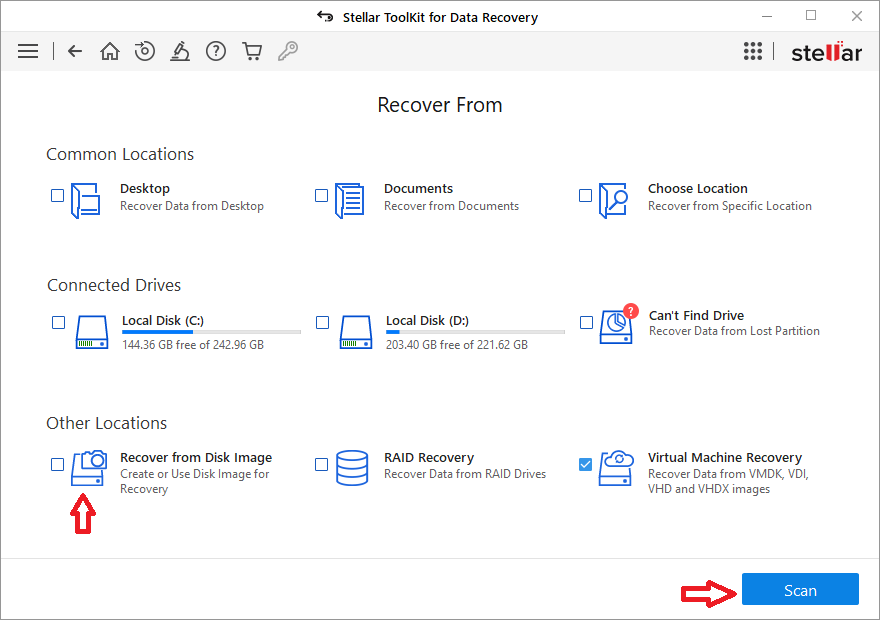Return to the Home screen icon
This screenshot has width=880, height=620.
109,51
